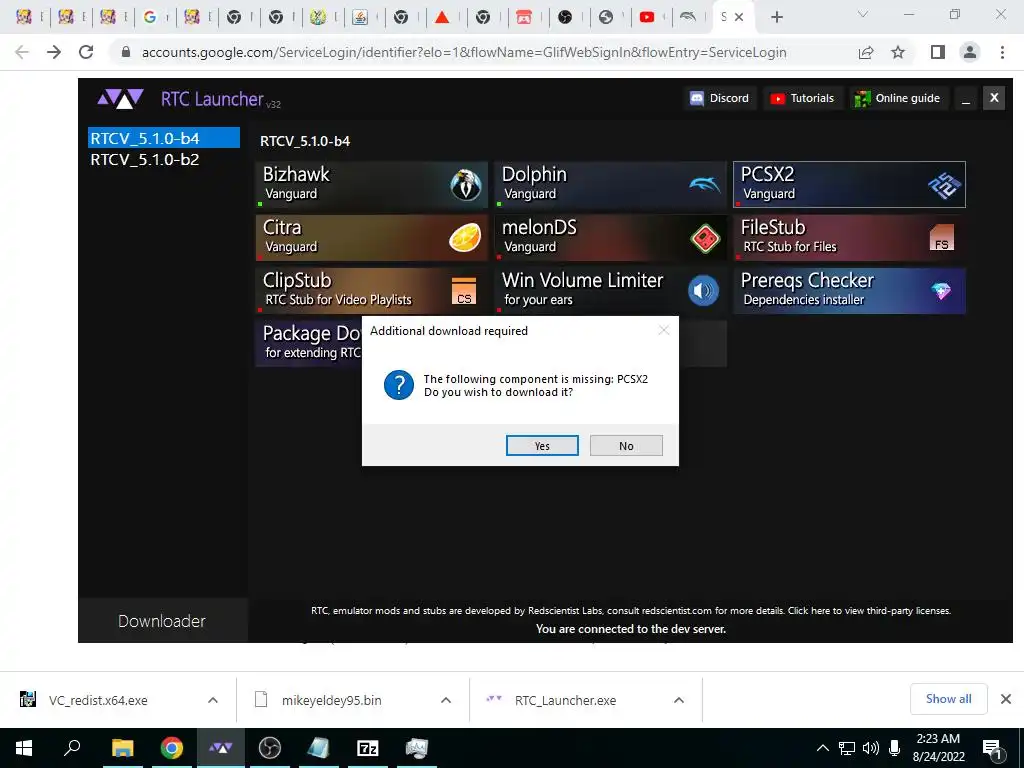
Task: Open Win Volume Limiter
Action: coord(610,291)
